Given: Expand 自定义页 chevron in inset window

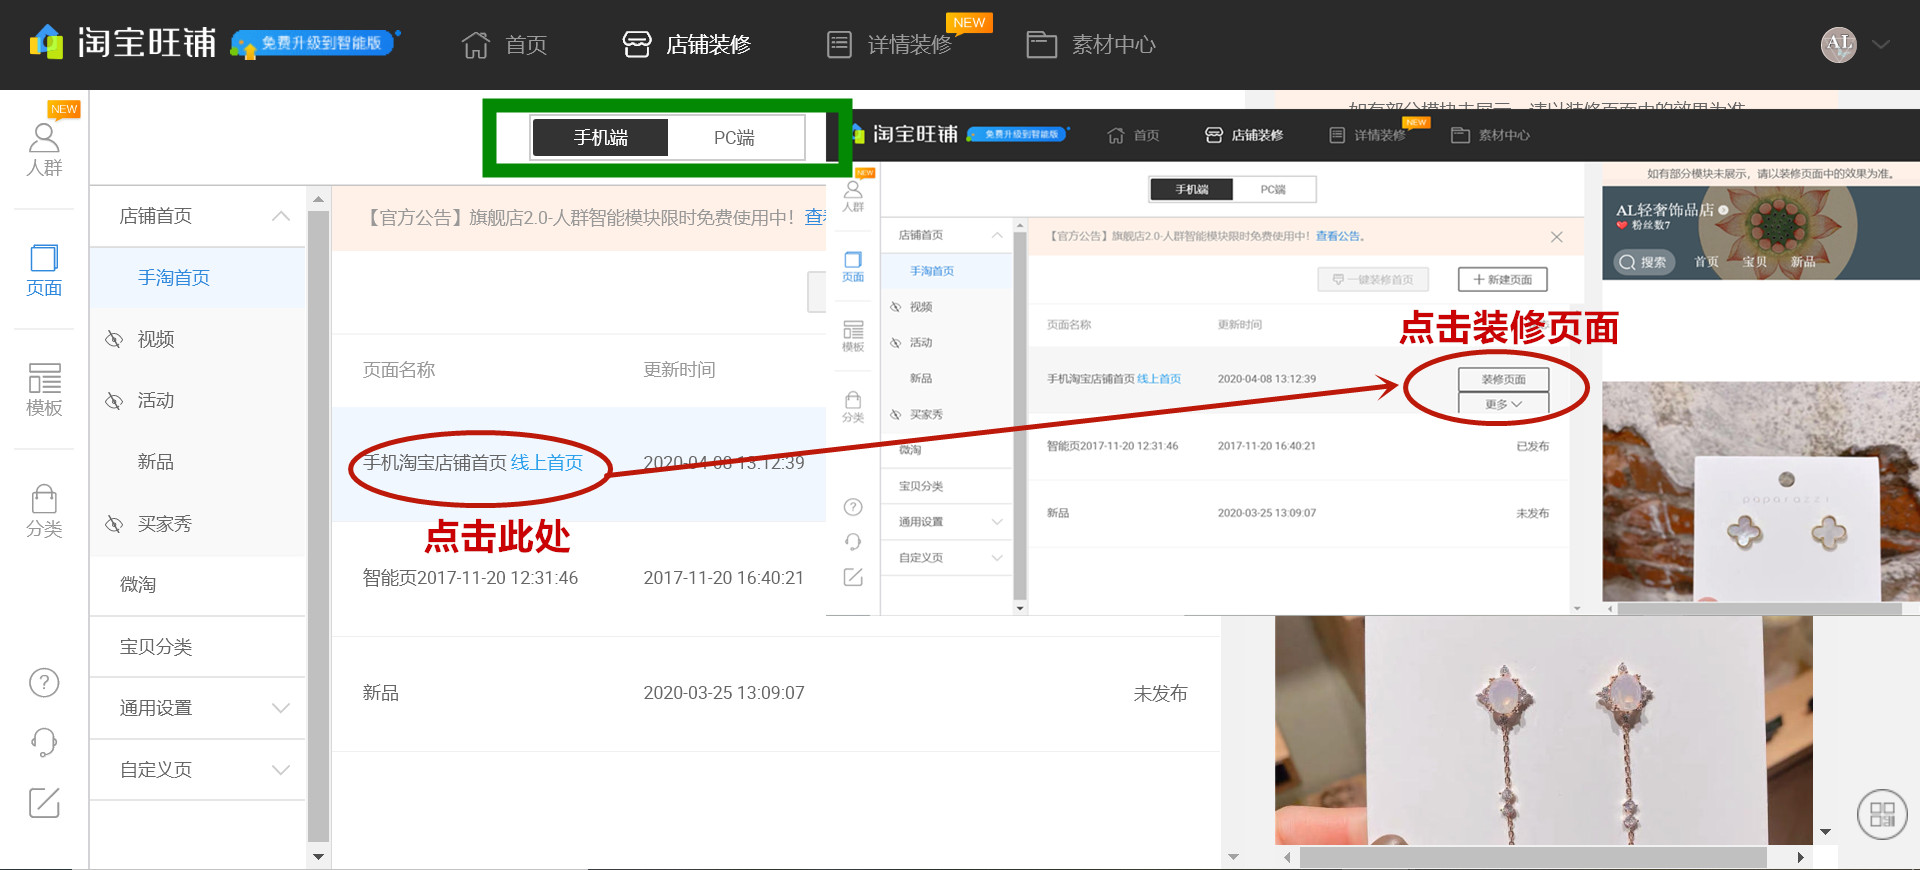Looking at the screenshot, I should (997, 558).
